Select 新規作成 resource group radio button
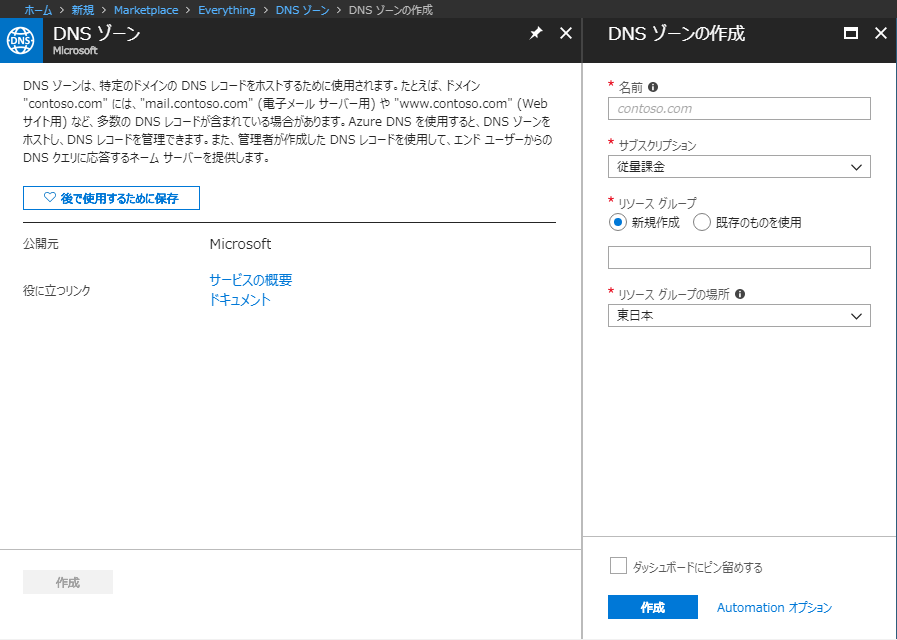 pos(618,222)
